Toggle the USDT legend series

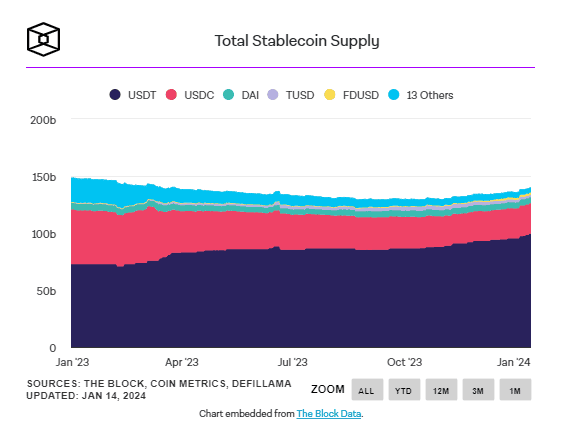pyautogui.click(x=133, y=95)
